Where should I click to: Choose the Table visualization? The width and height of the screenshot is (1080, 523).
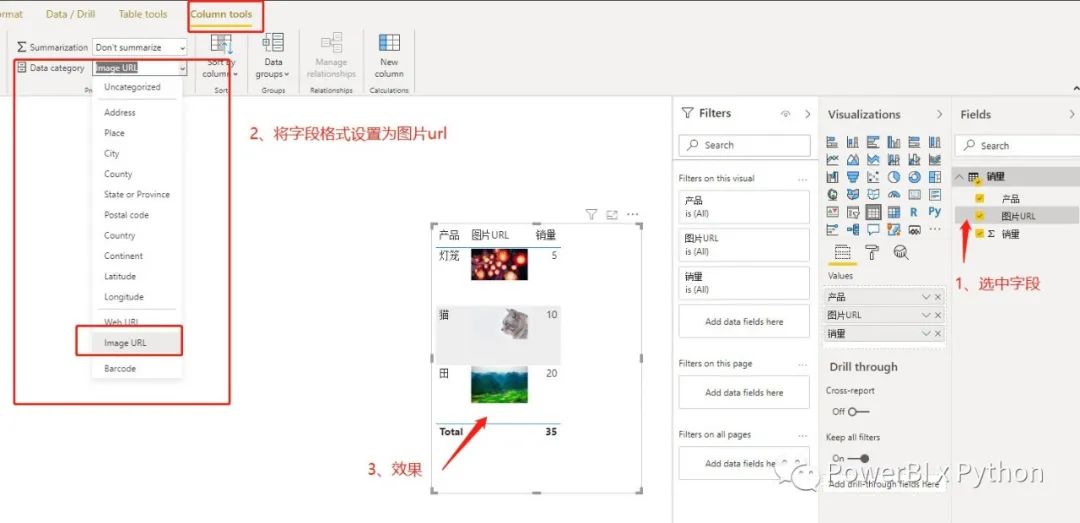tap(873, 212)
